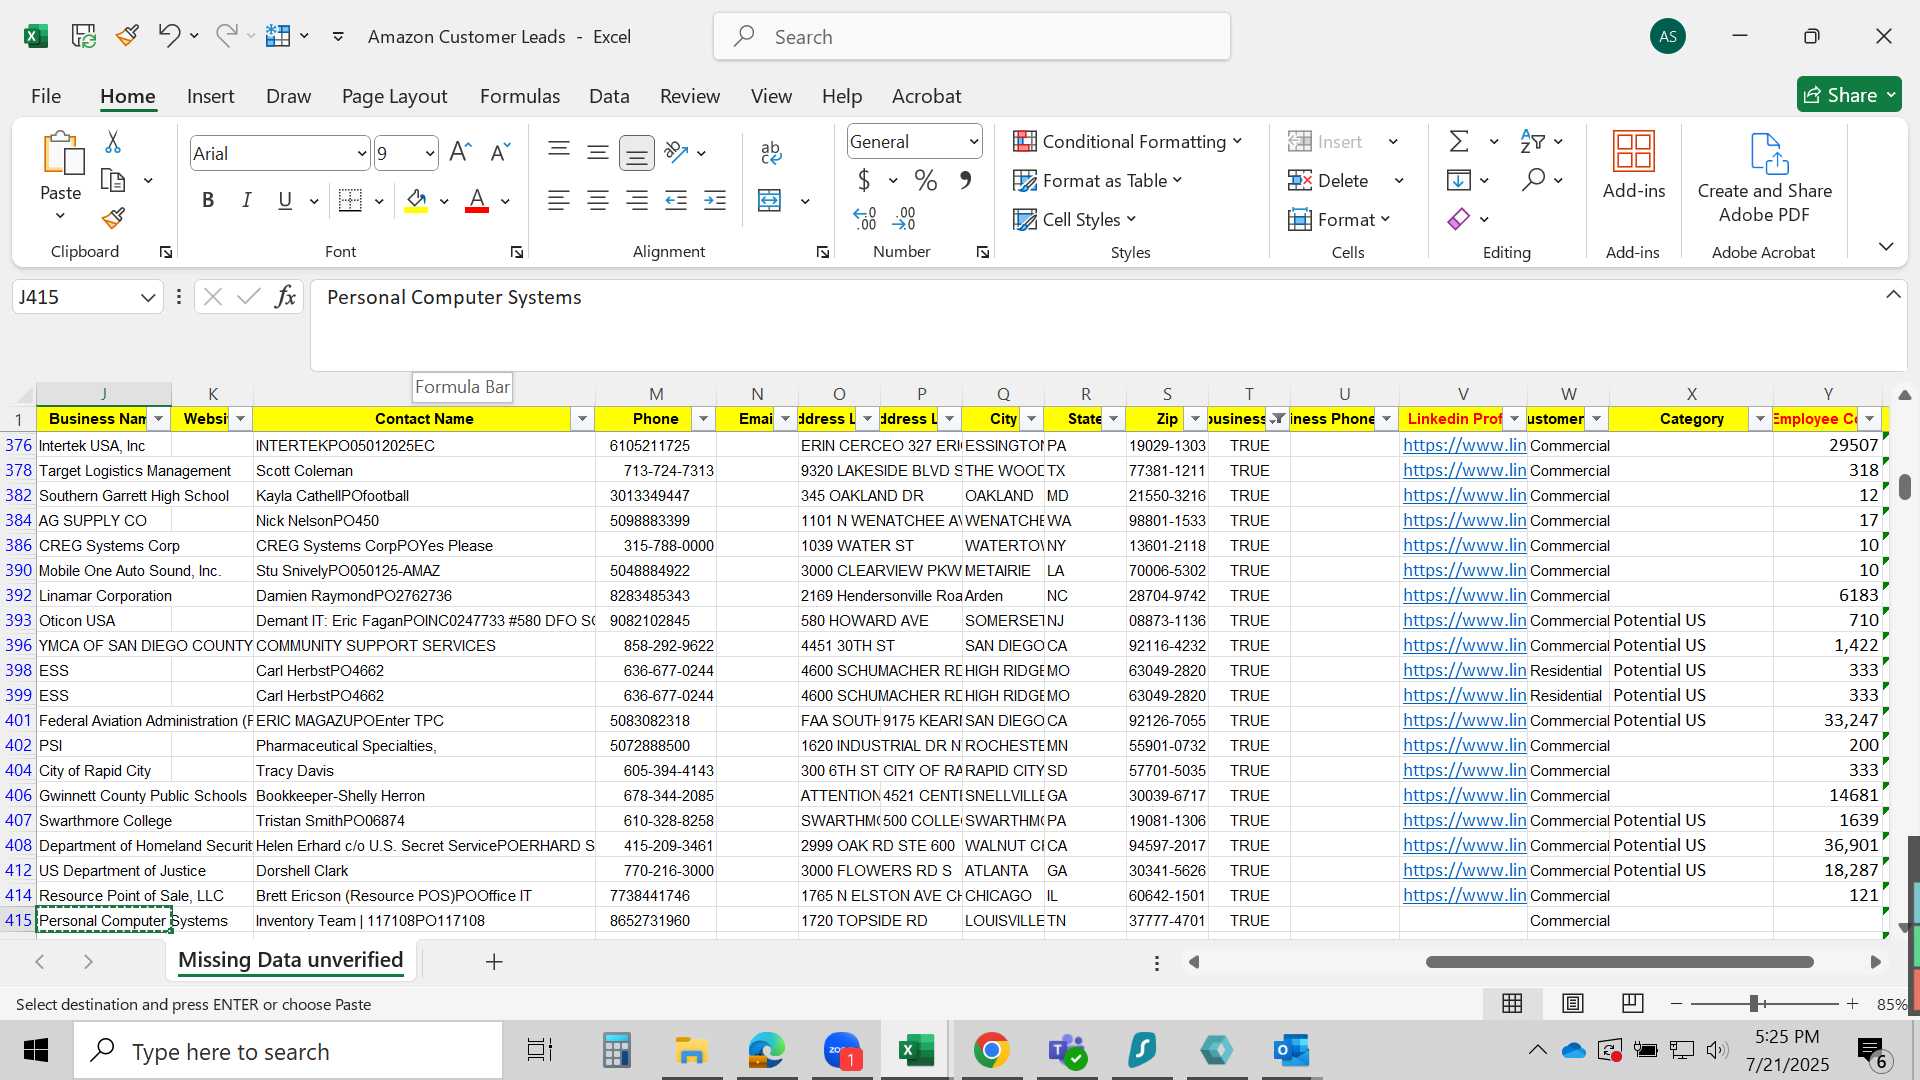Click the yellow Fill Color swatch
1920x1080 pixels.
pos(416,201)
